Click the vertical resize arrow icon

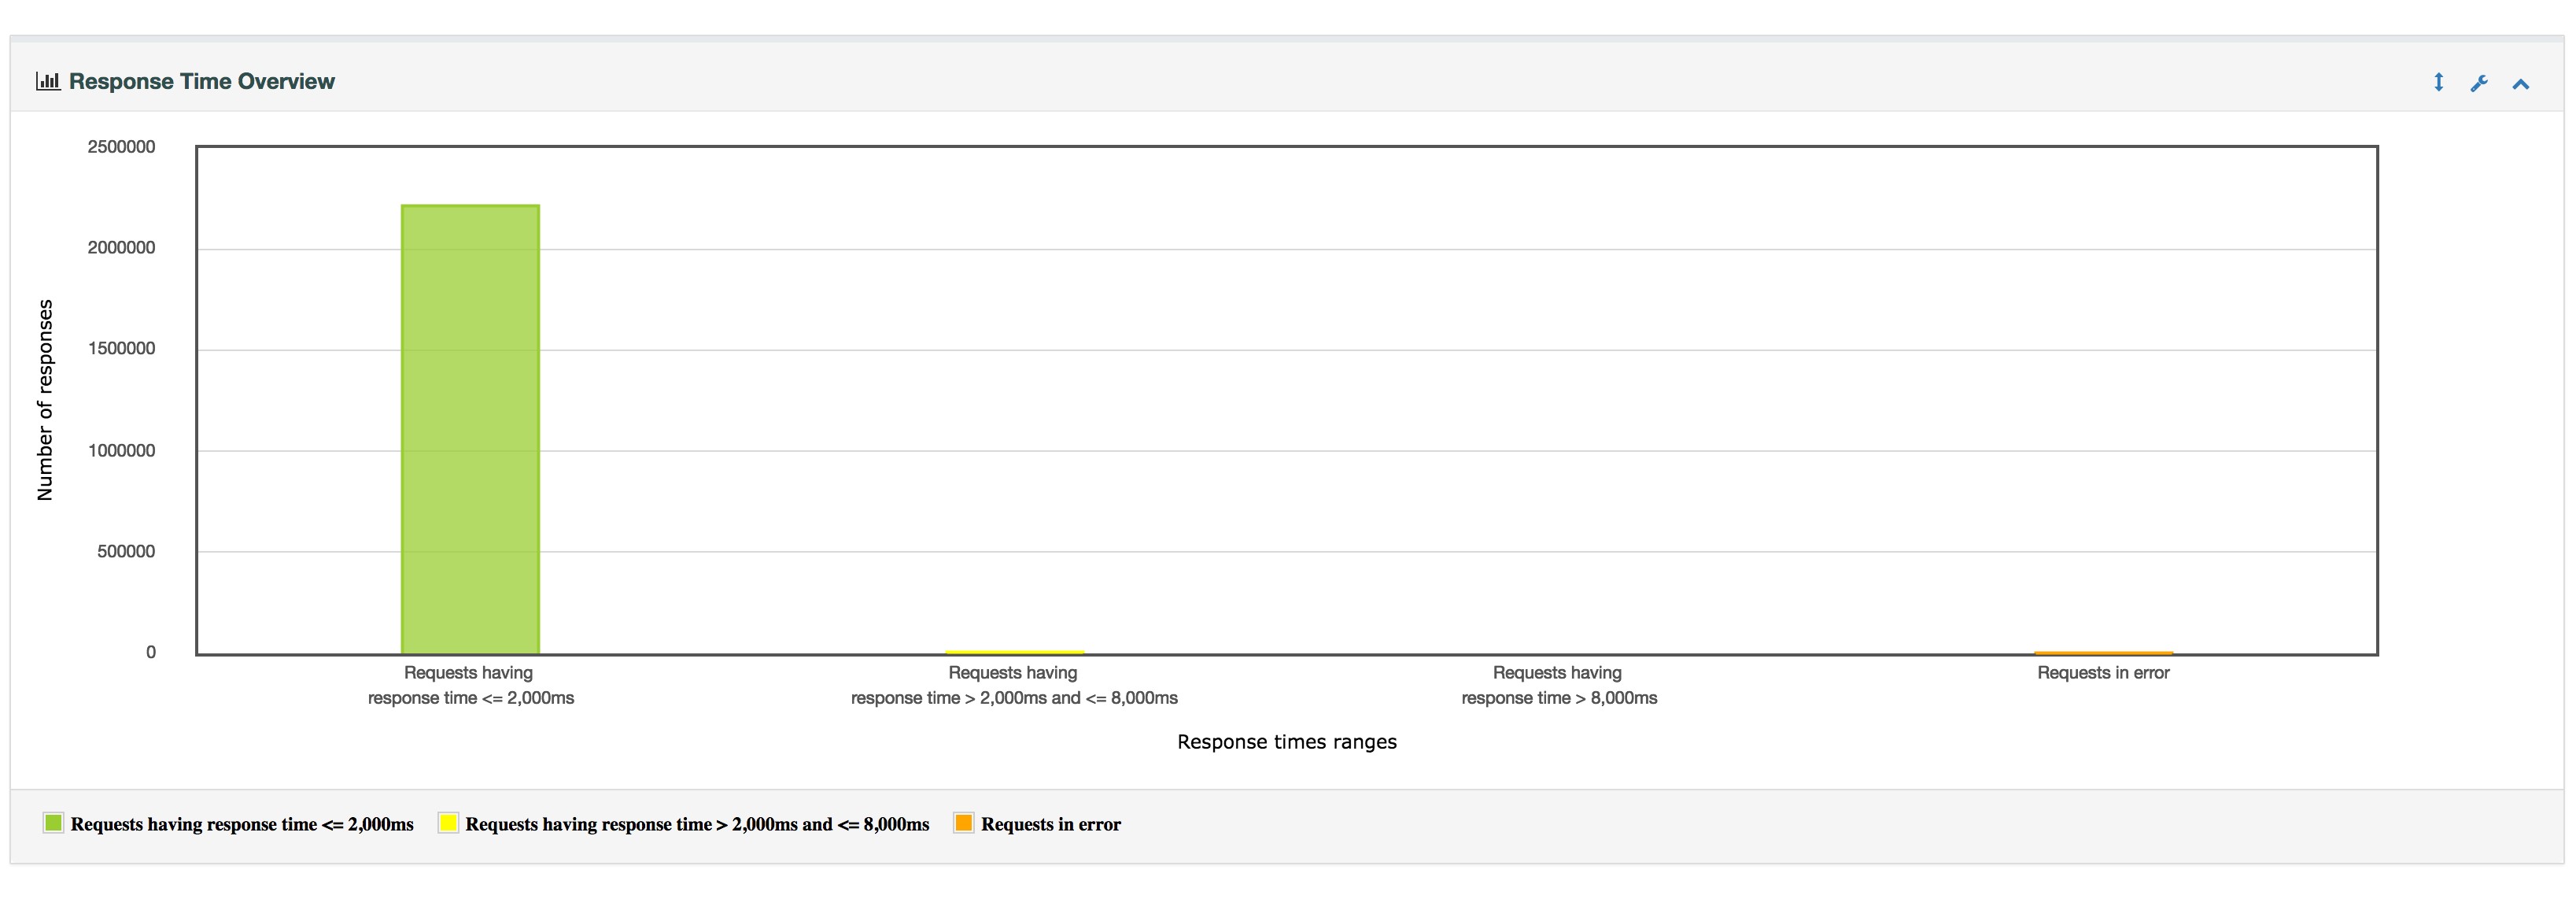pyautogui.click(x=2438, y=82)
